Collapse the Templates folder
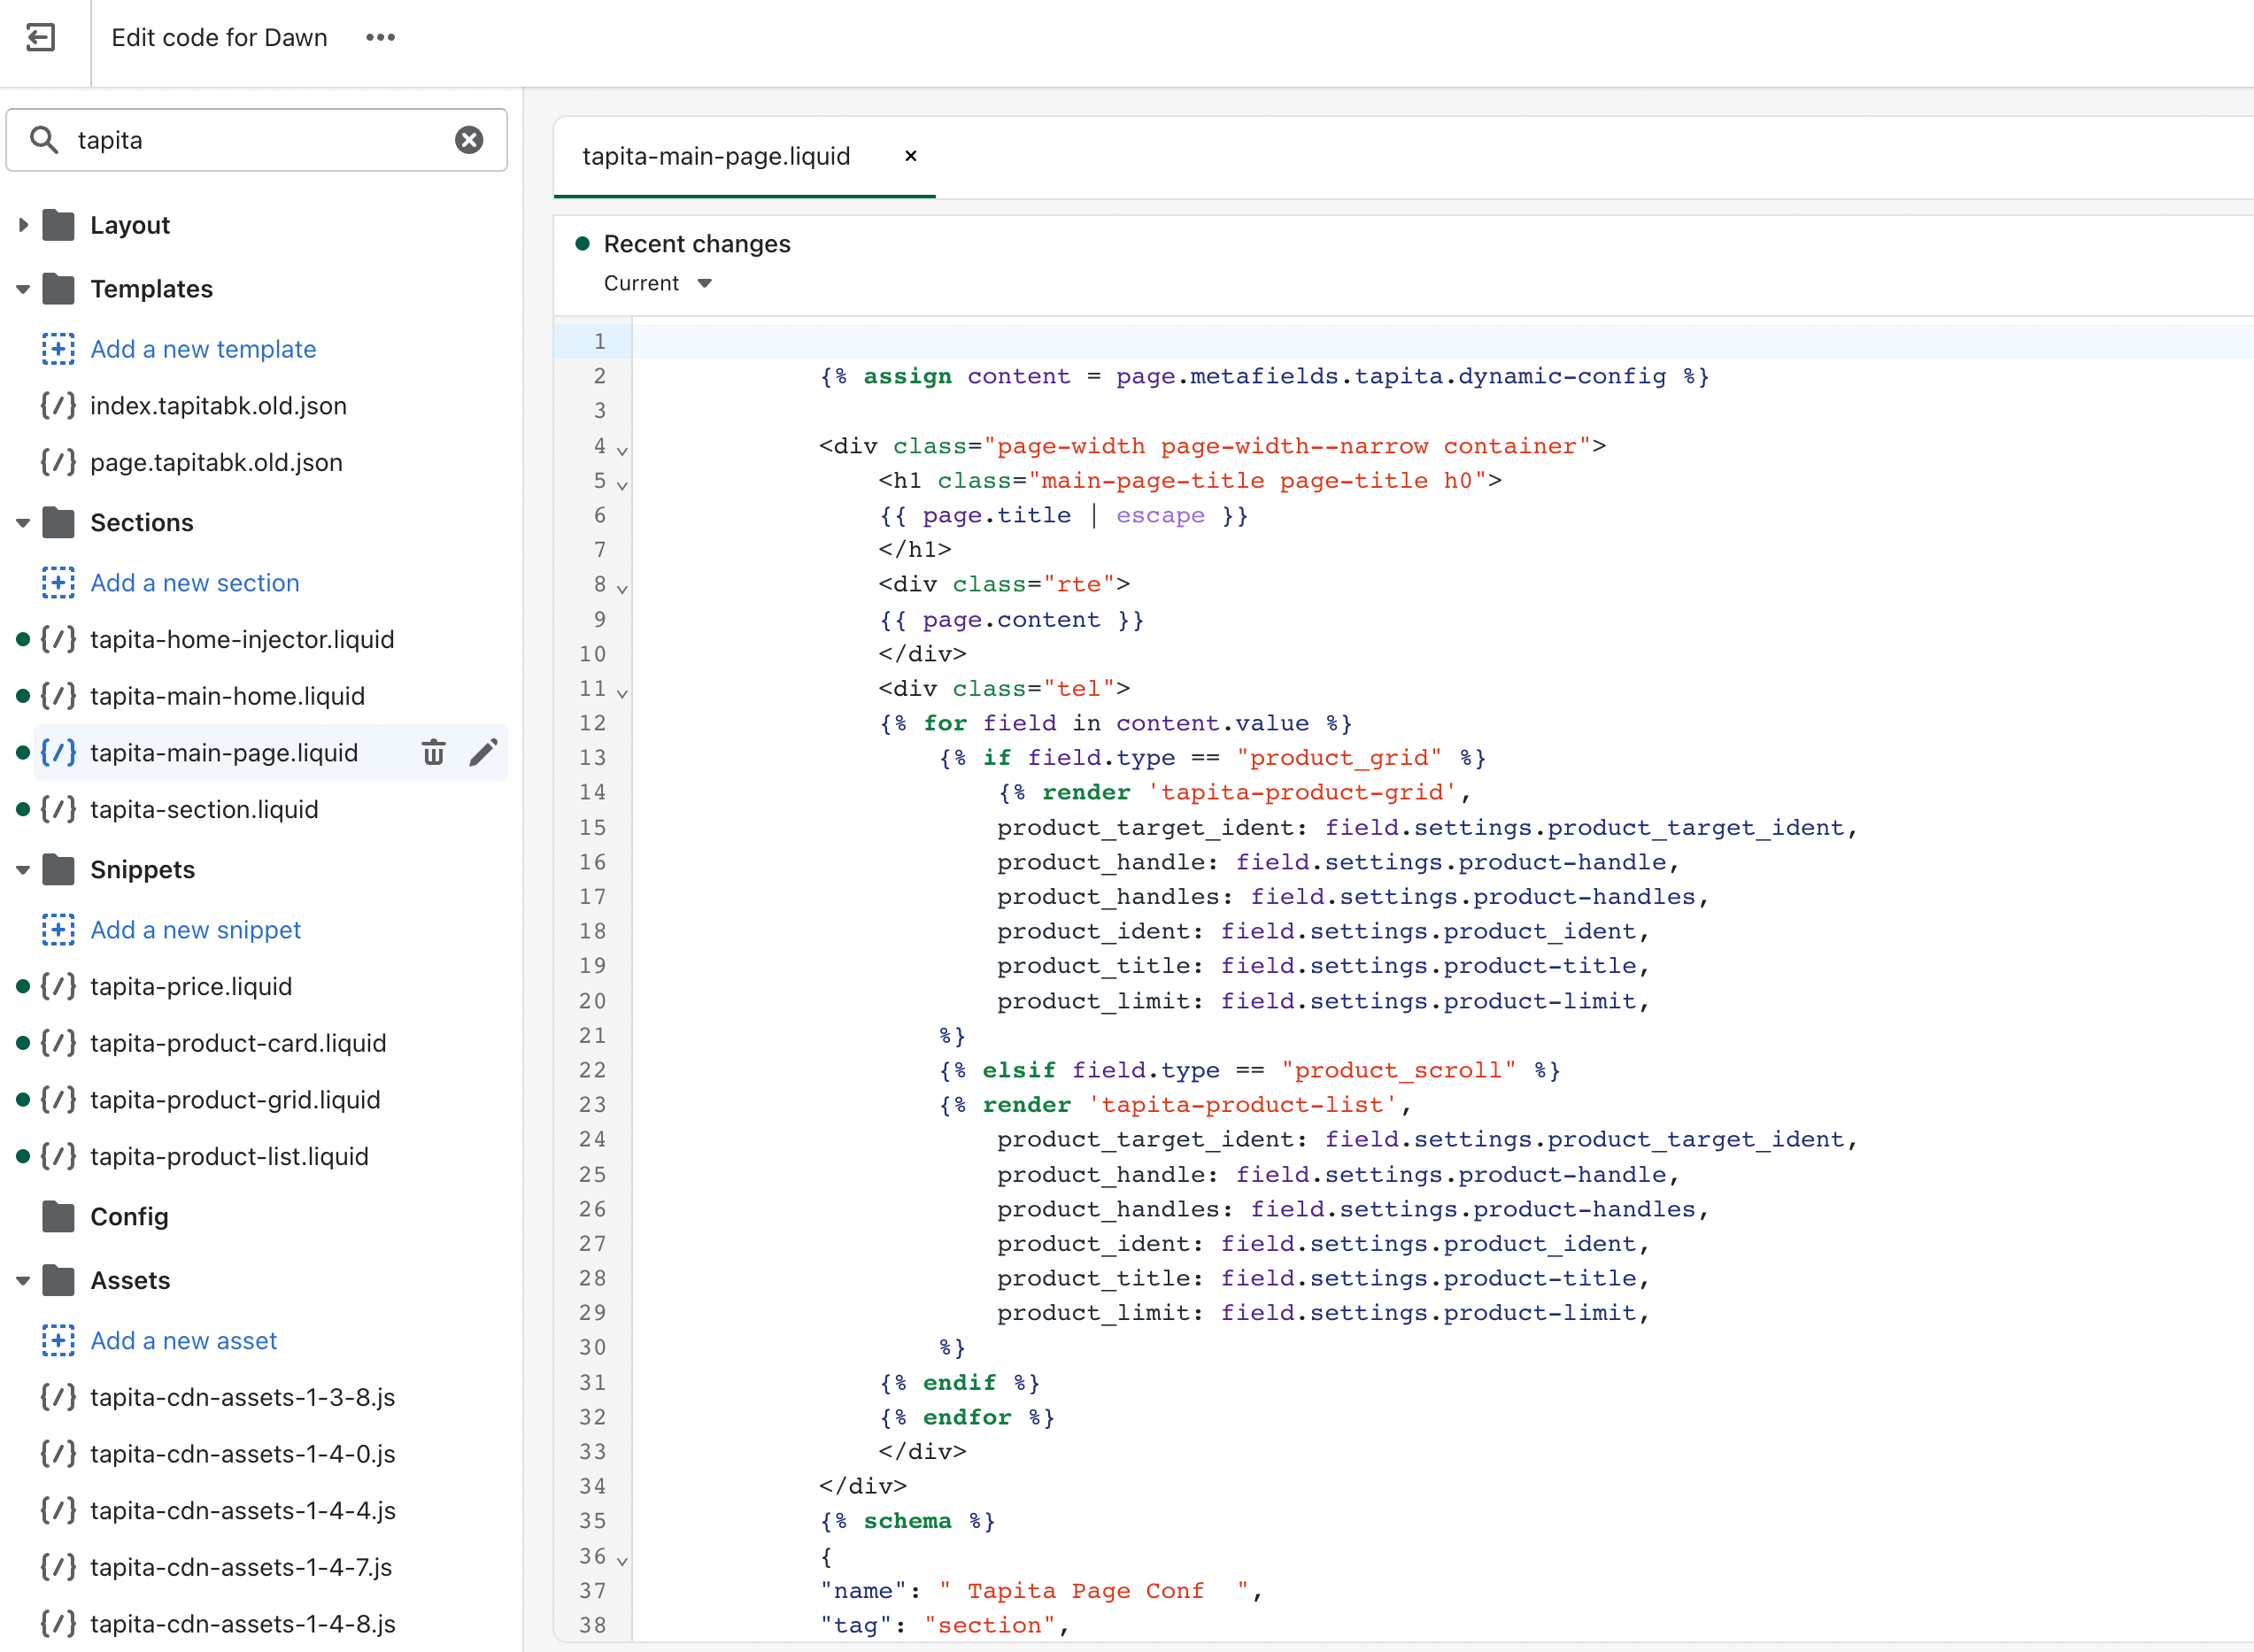This screenshot has width=2254, height=1652. pos(23,289)
